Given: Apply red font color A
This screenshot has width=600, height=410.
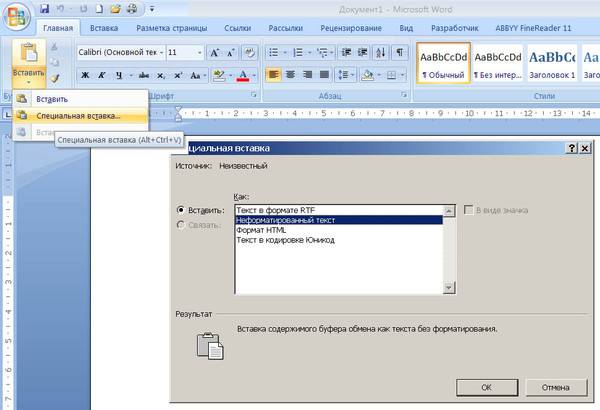Looking at the screenshot, I should [x=243, y=75].
